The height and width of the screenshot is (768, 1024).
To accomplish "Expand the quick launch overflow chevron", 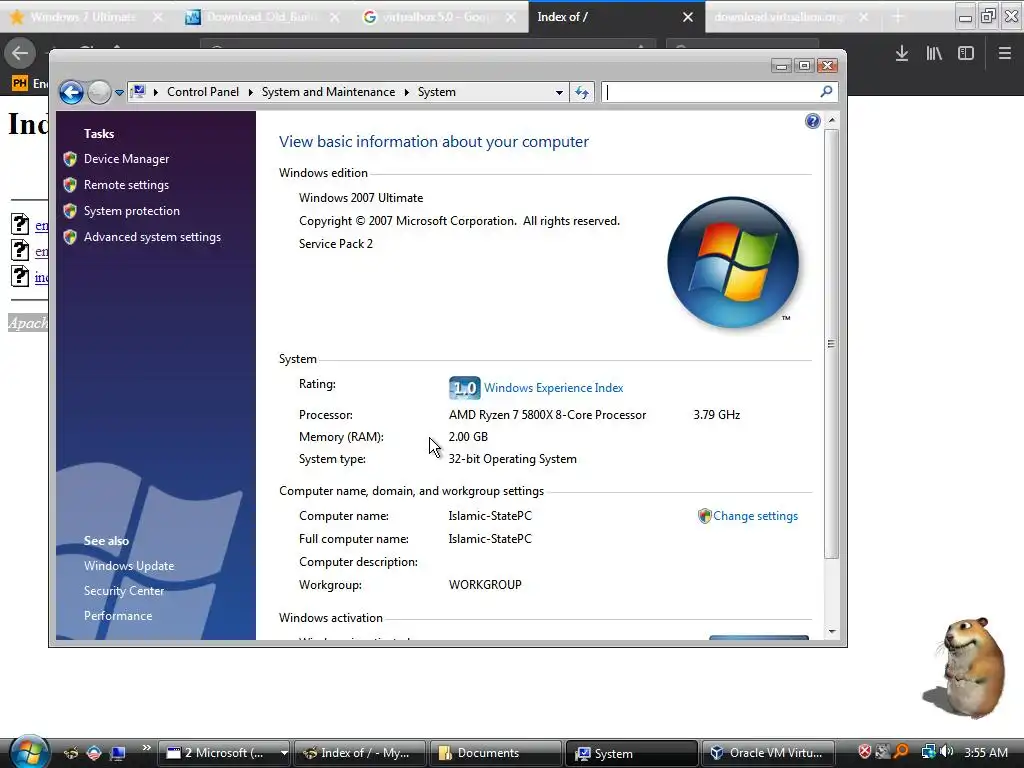I will pyautogui.click(x=146, y=748).
